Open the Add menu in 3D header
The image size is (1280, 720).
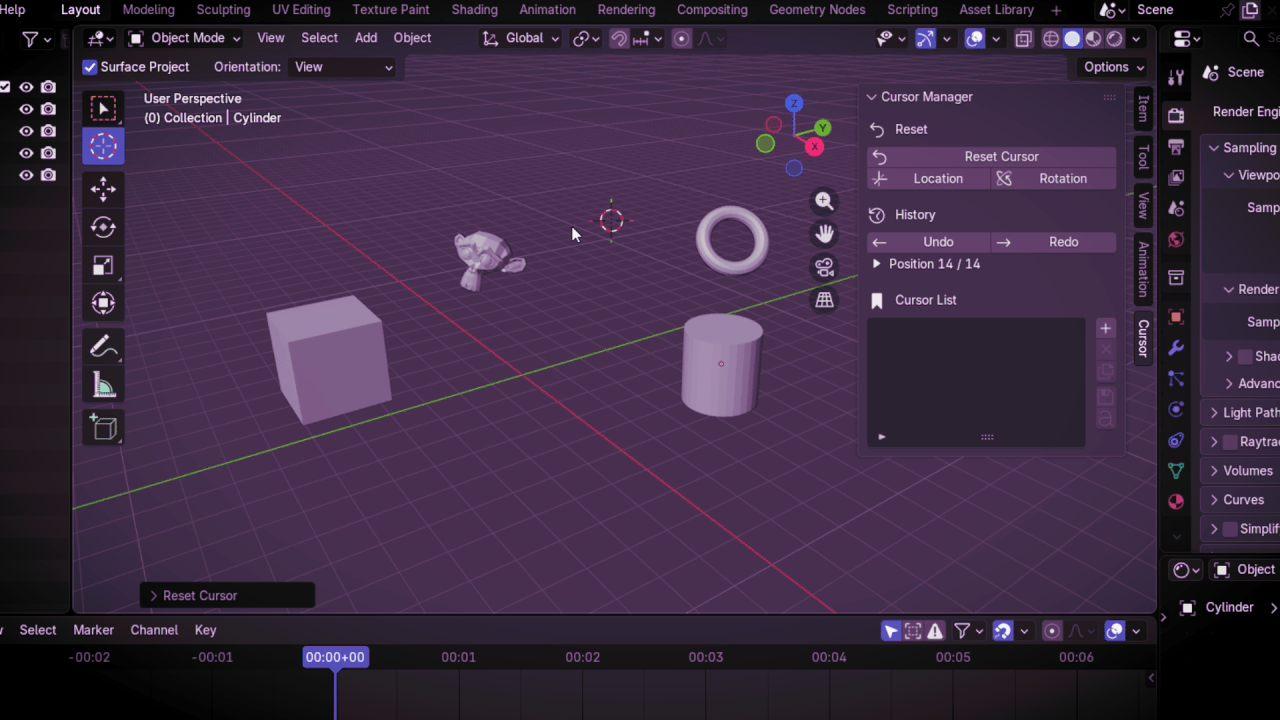(366, 38)
